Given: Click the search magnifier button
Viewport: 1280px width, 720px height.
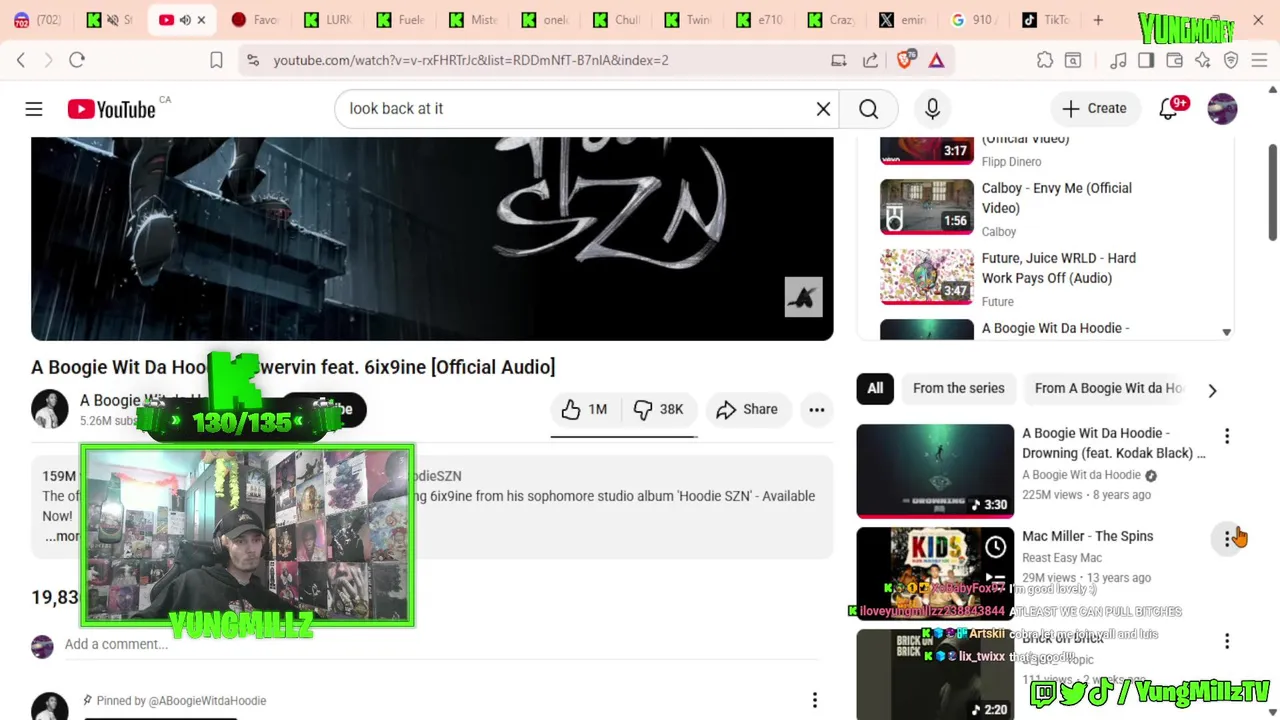Looking at the screenshot, I should point(868,109).
